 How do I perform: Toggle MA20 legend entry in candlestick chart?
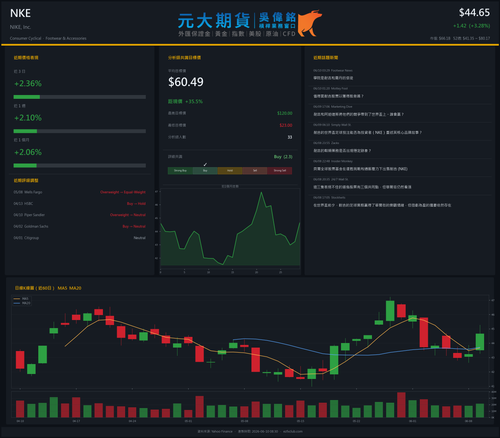[x=22, y=303]
